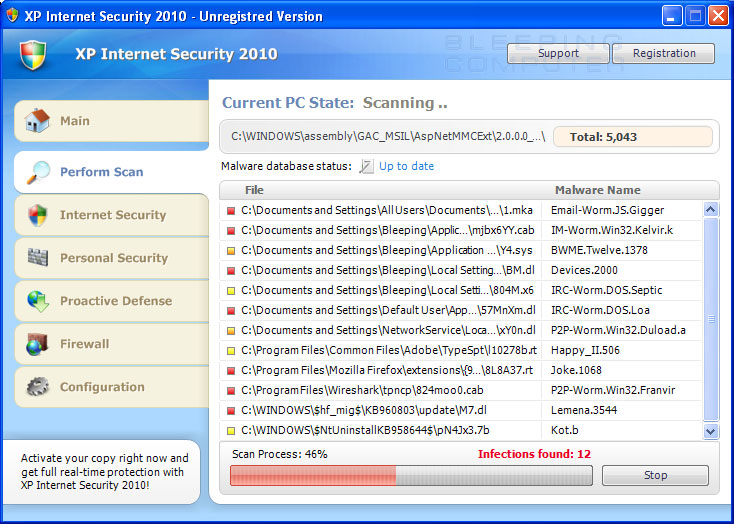
Task: Click the Activate your copy message
Action: (104, 472)
